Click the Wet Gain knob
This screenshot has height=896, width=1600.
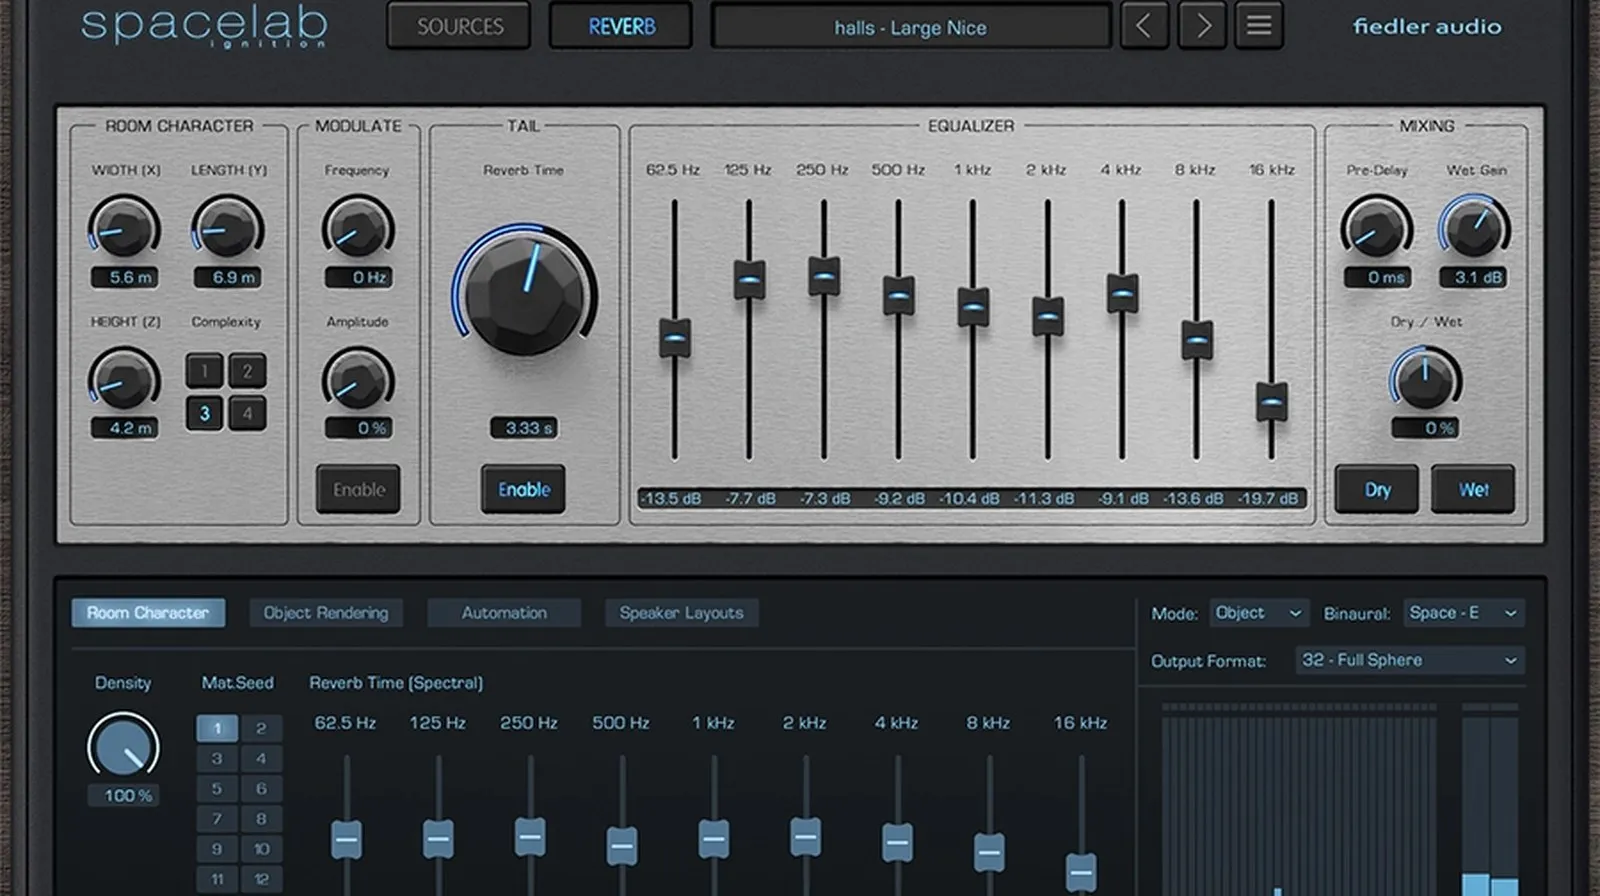(1474, 227)
